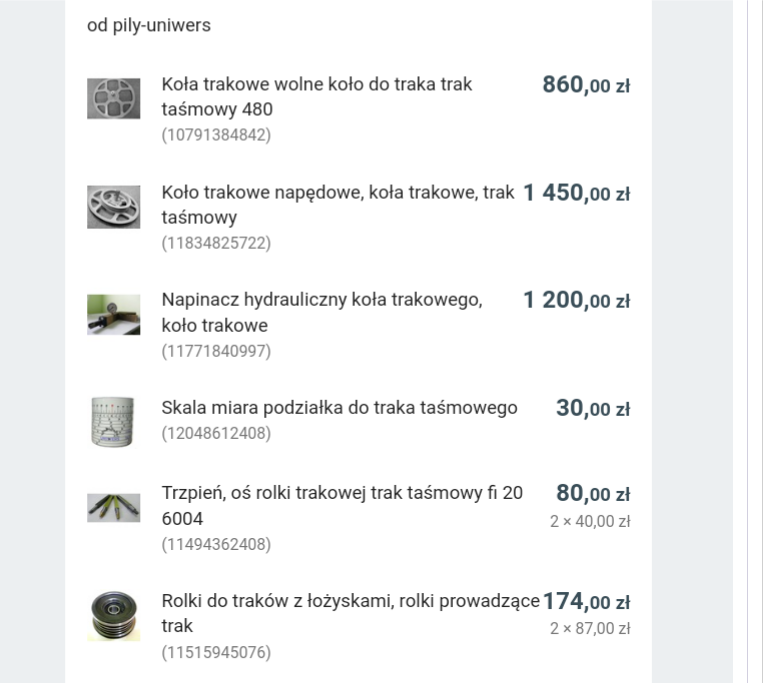Click the hydraulic tensioner product thumbnail
771x683 pixels.
113,314
